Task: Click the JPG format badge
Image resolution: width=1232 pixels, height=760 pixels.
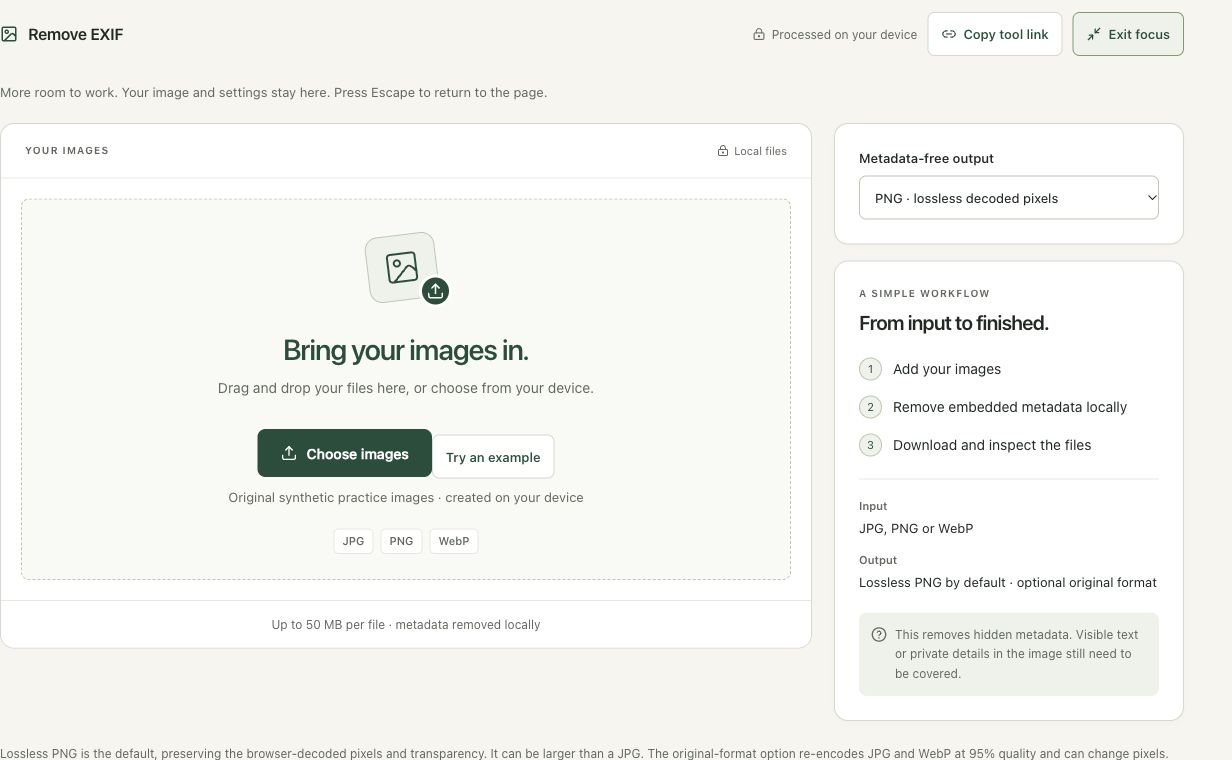Action: (353, 541)
